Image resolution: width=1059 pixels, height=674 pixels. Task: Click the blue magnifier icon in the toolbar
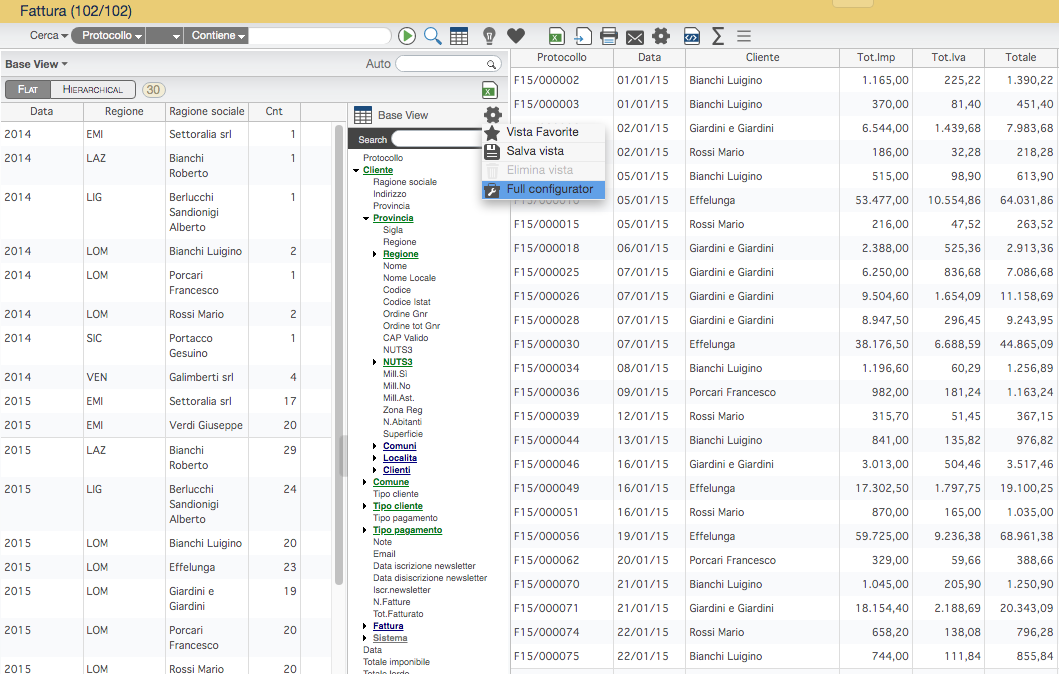coord(433,36)
